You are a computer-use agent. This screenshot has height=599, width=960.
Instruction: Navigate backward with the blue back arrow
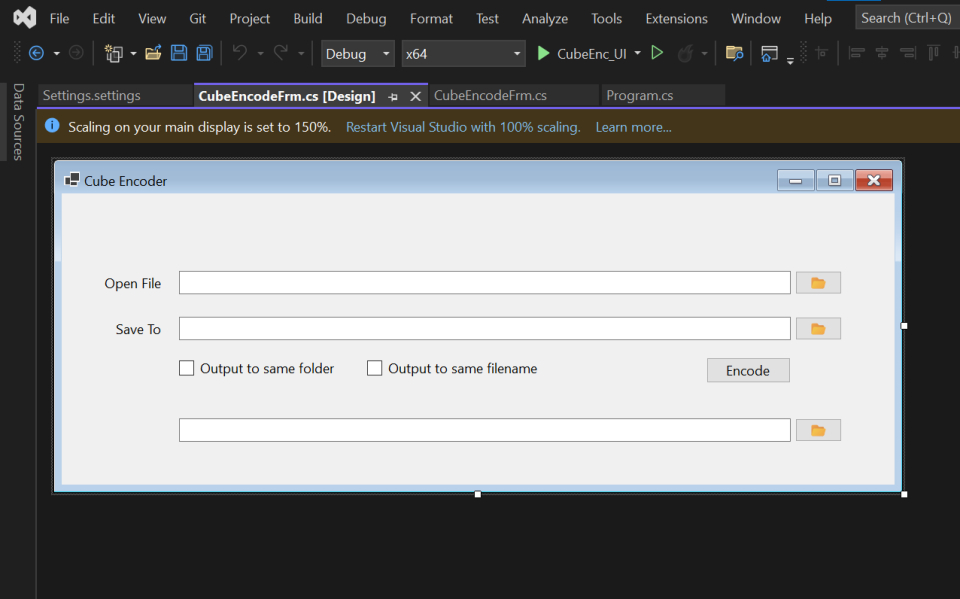[x=36, y=54]
